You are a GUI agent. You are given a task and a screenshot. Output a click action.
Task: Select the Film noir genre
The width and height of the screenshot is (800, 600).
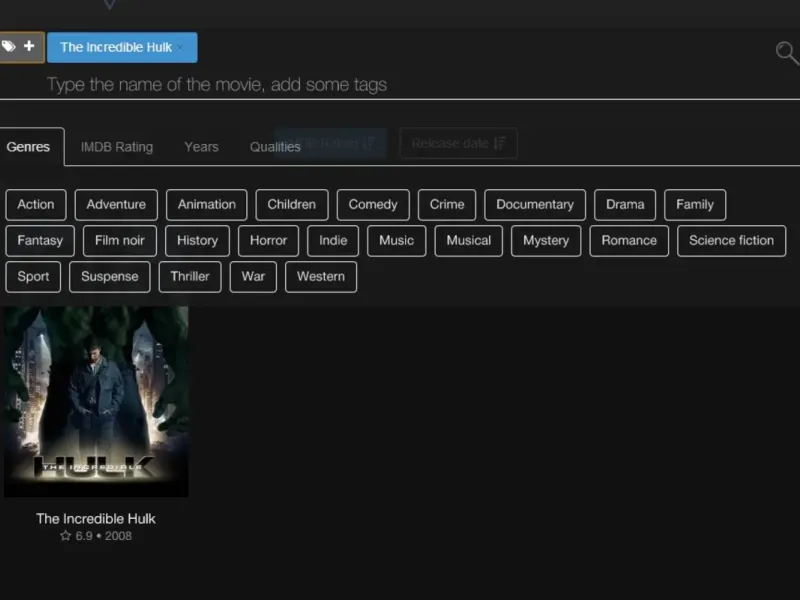(120, 241)
